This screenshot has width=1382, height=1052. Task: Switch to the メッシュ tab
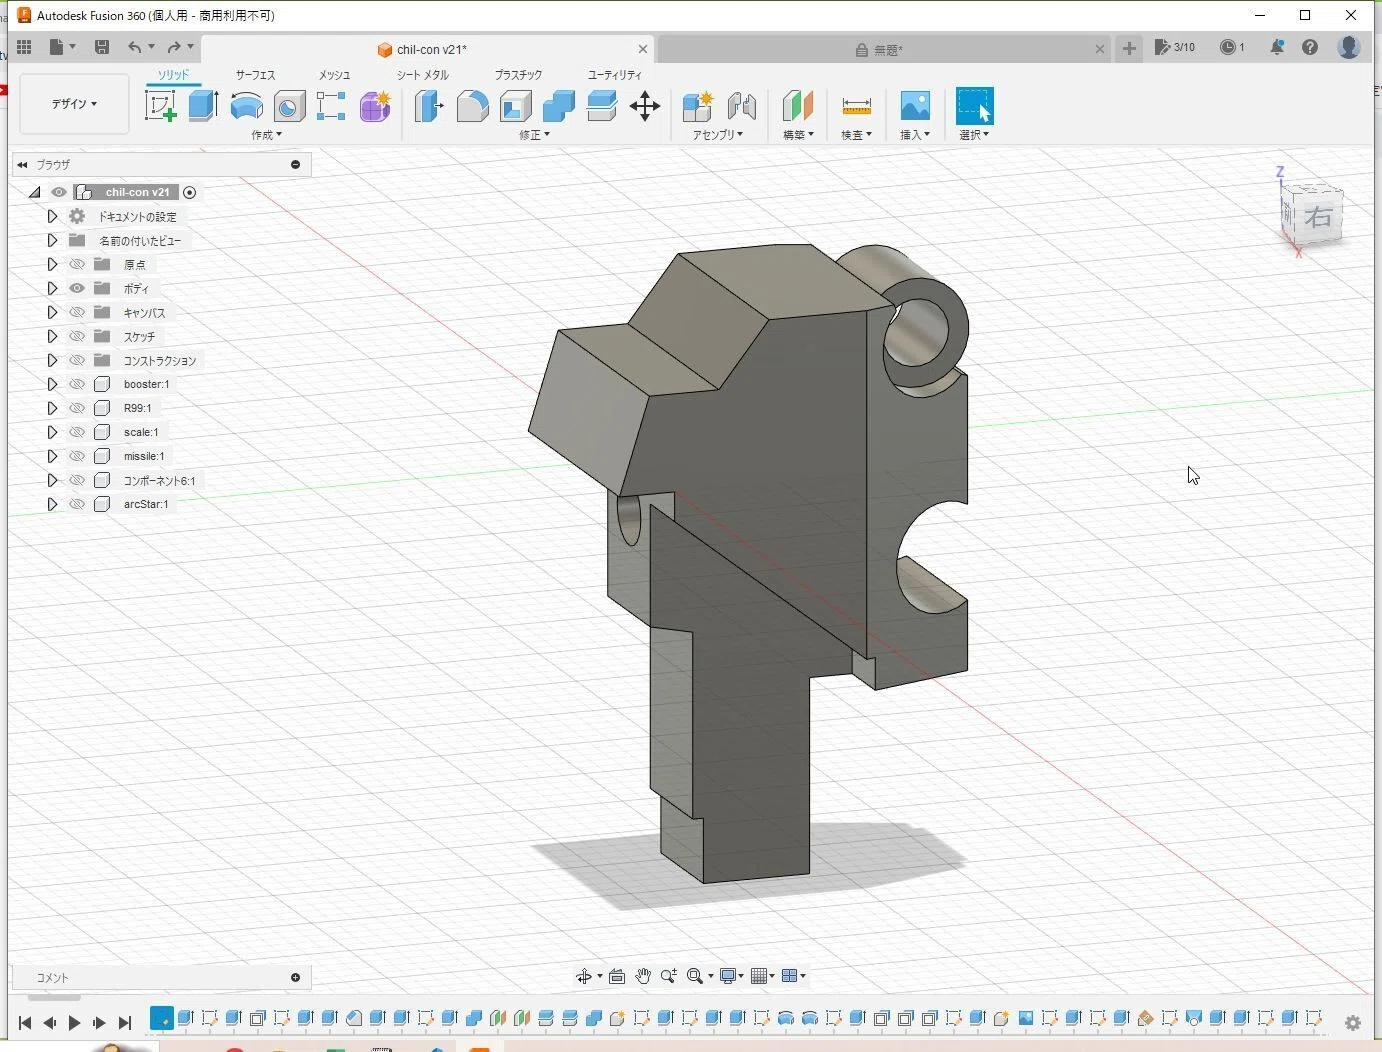tap(334, 75)
